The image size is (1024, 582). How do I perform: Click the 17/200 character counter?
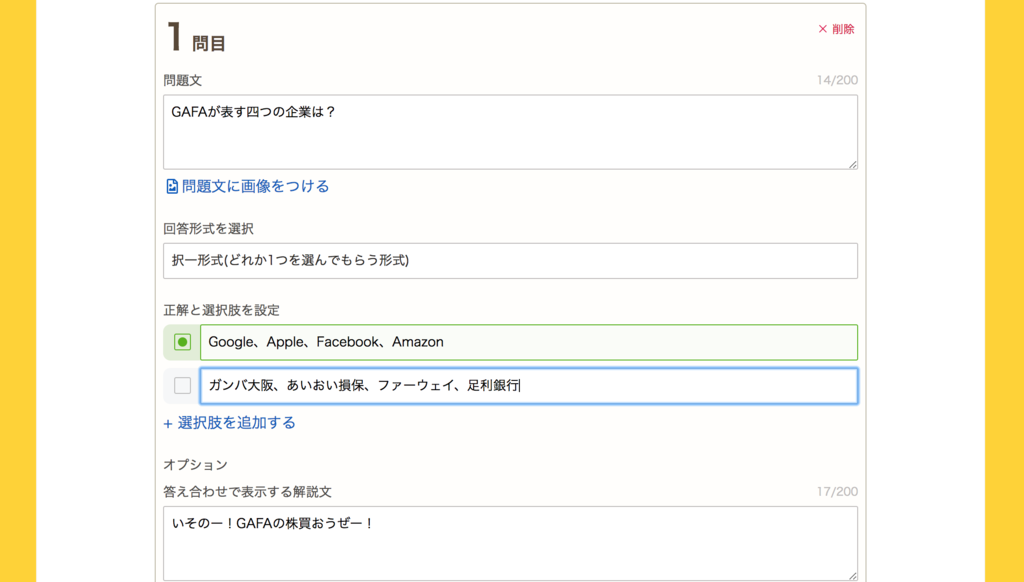coord(837,492)
